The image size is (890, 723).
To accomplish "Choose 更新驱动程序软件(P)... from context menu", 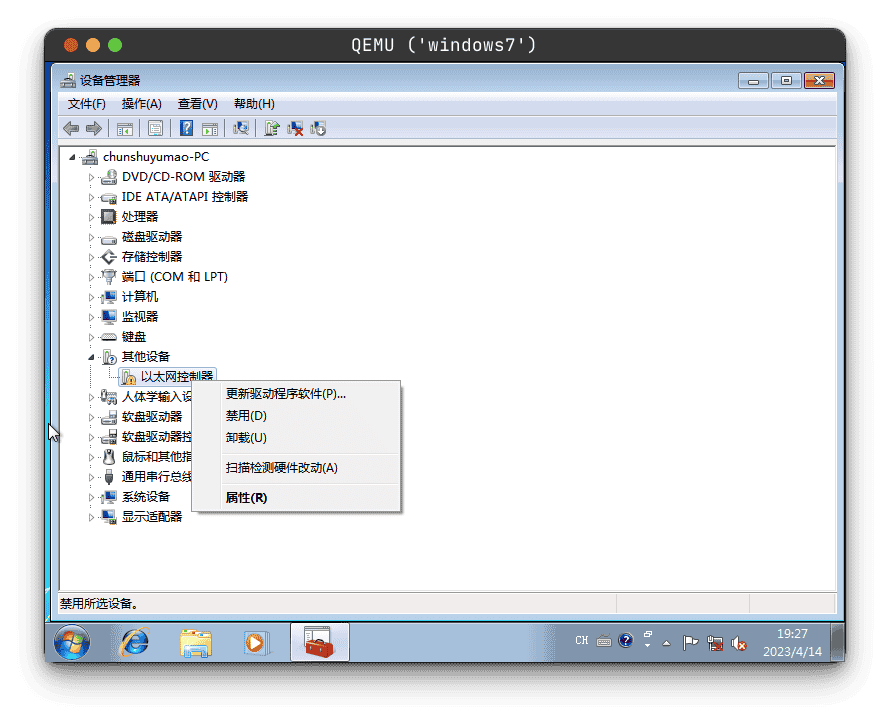I will [x=297, y=393].
